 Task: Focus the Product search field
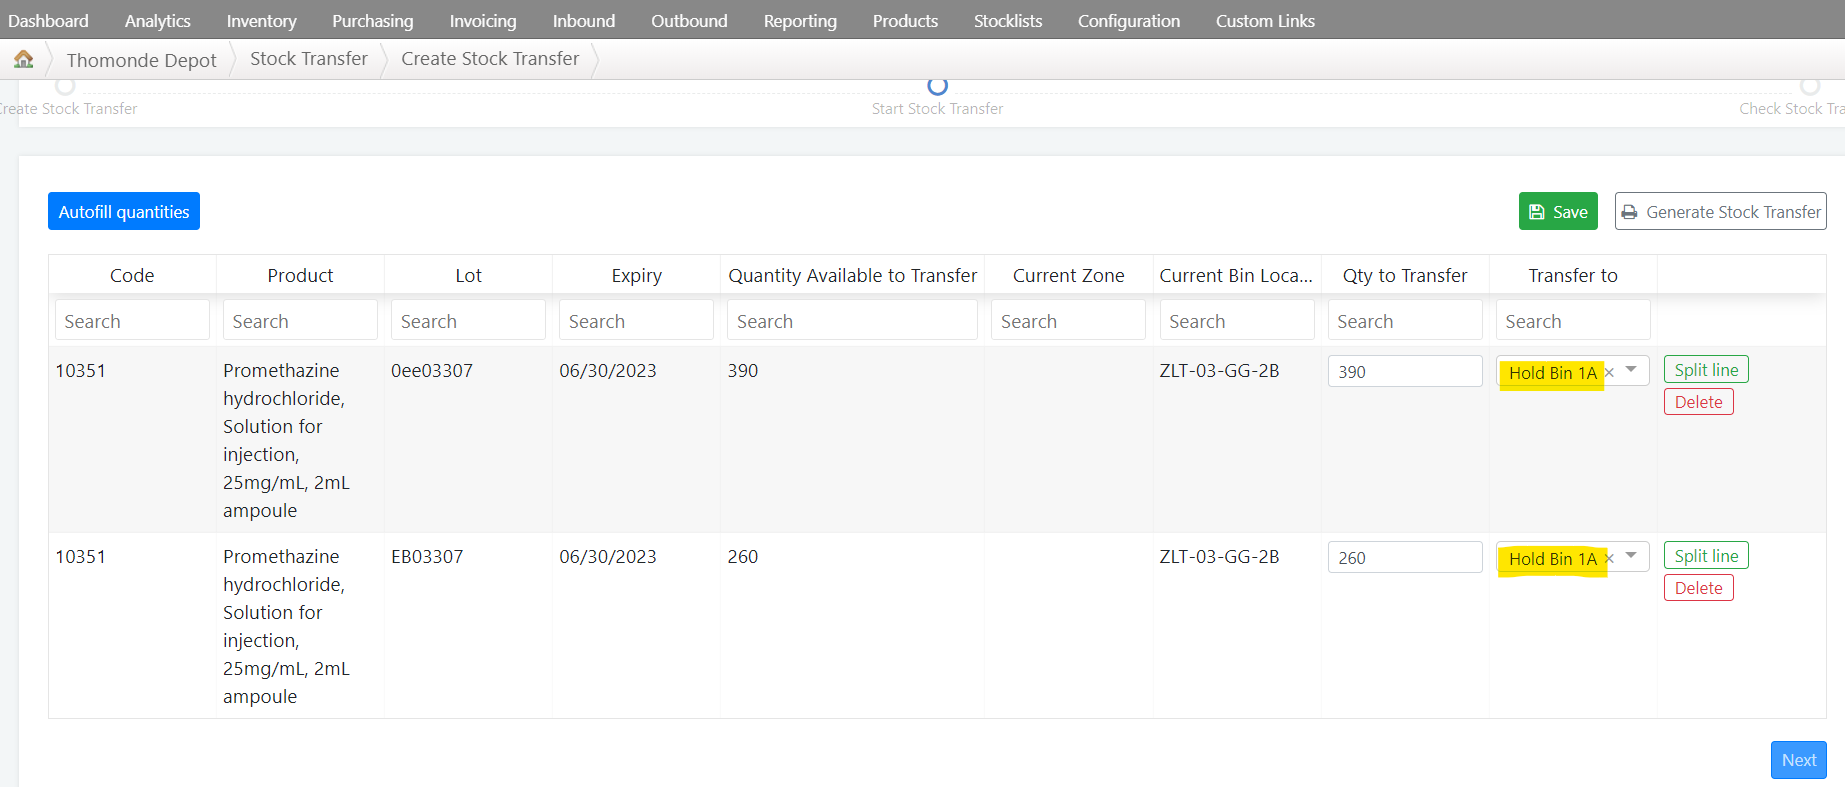pos(300,321)
